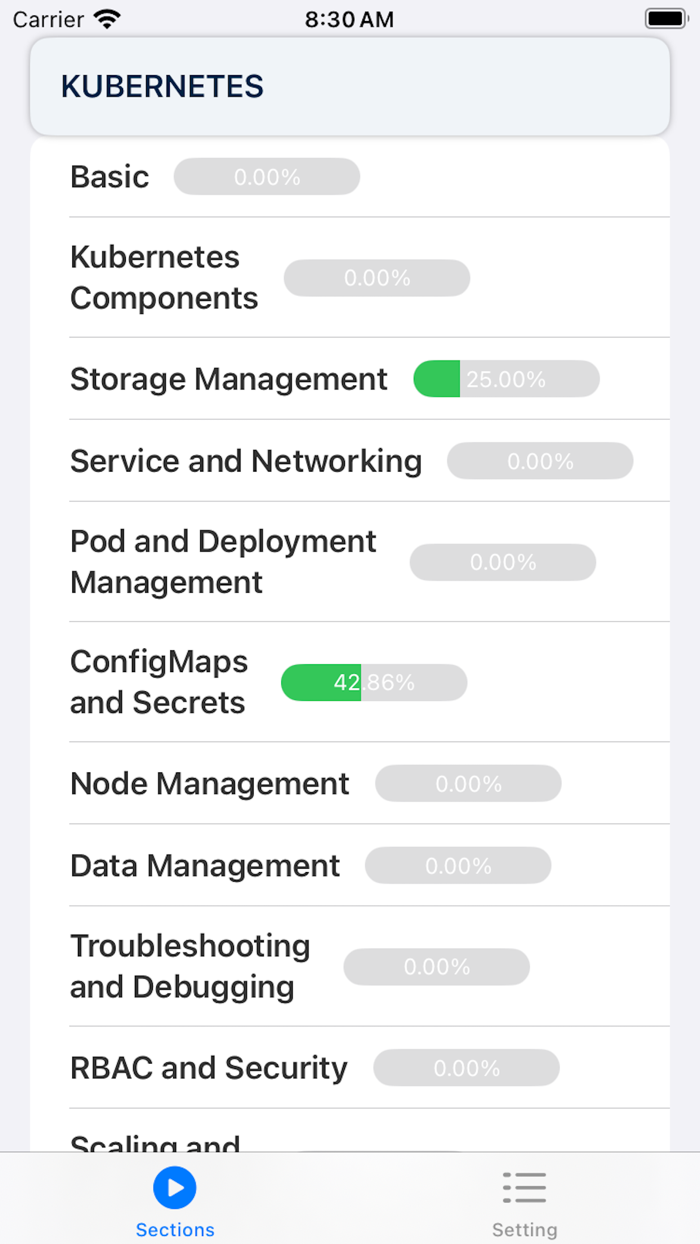Tap the ConfigMaps 42.86% progress bar
The image size is (700, 1244).
[374, 682]
